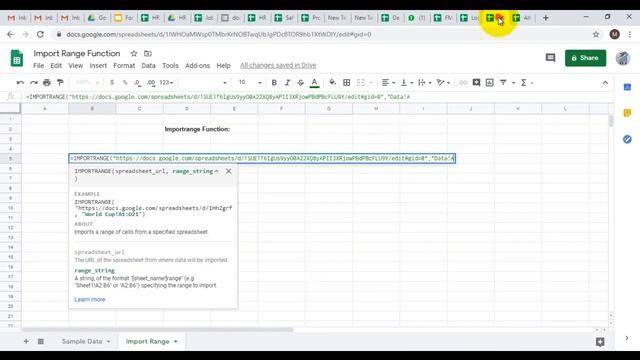Click the Undo icon in toolbar
Image resolution: width=640 pixels, height=360 pixels.
tap(20, 82)
